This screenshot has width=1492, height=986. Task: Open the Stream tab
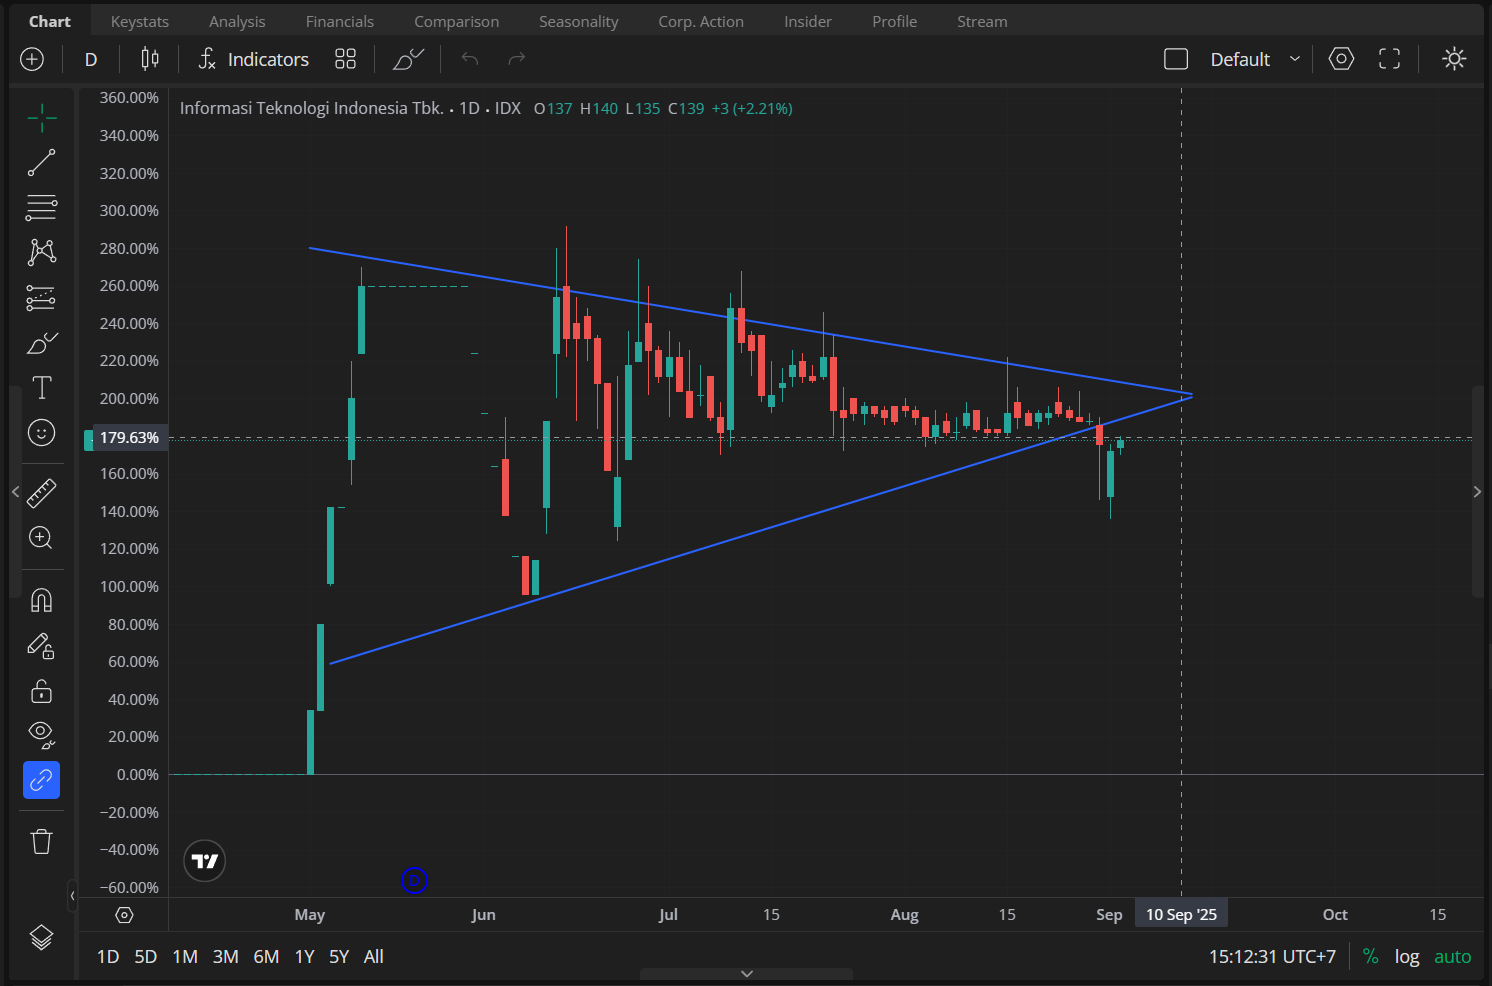(982, 21)
